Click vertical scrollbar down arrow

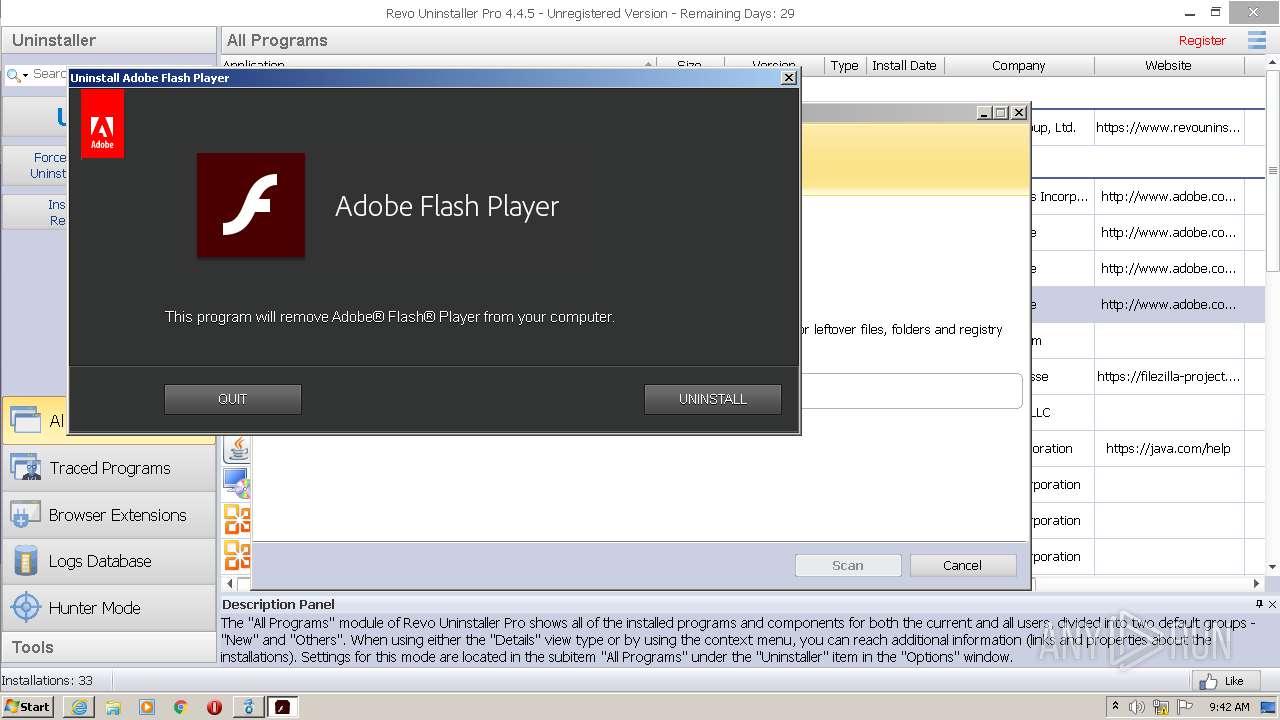tap(1272, 567)
